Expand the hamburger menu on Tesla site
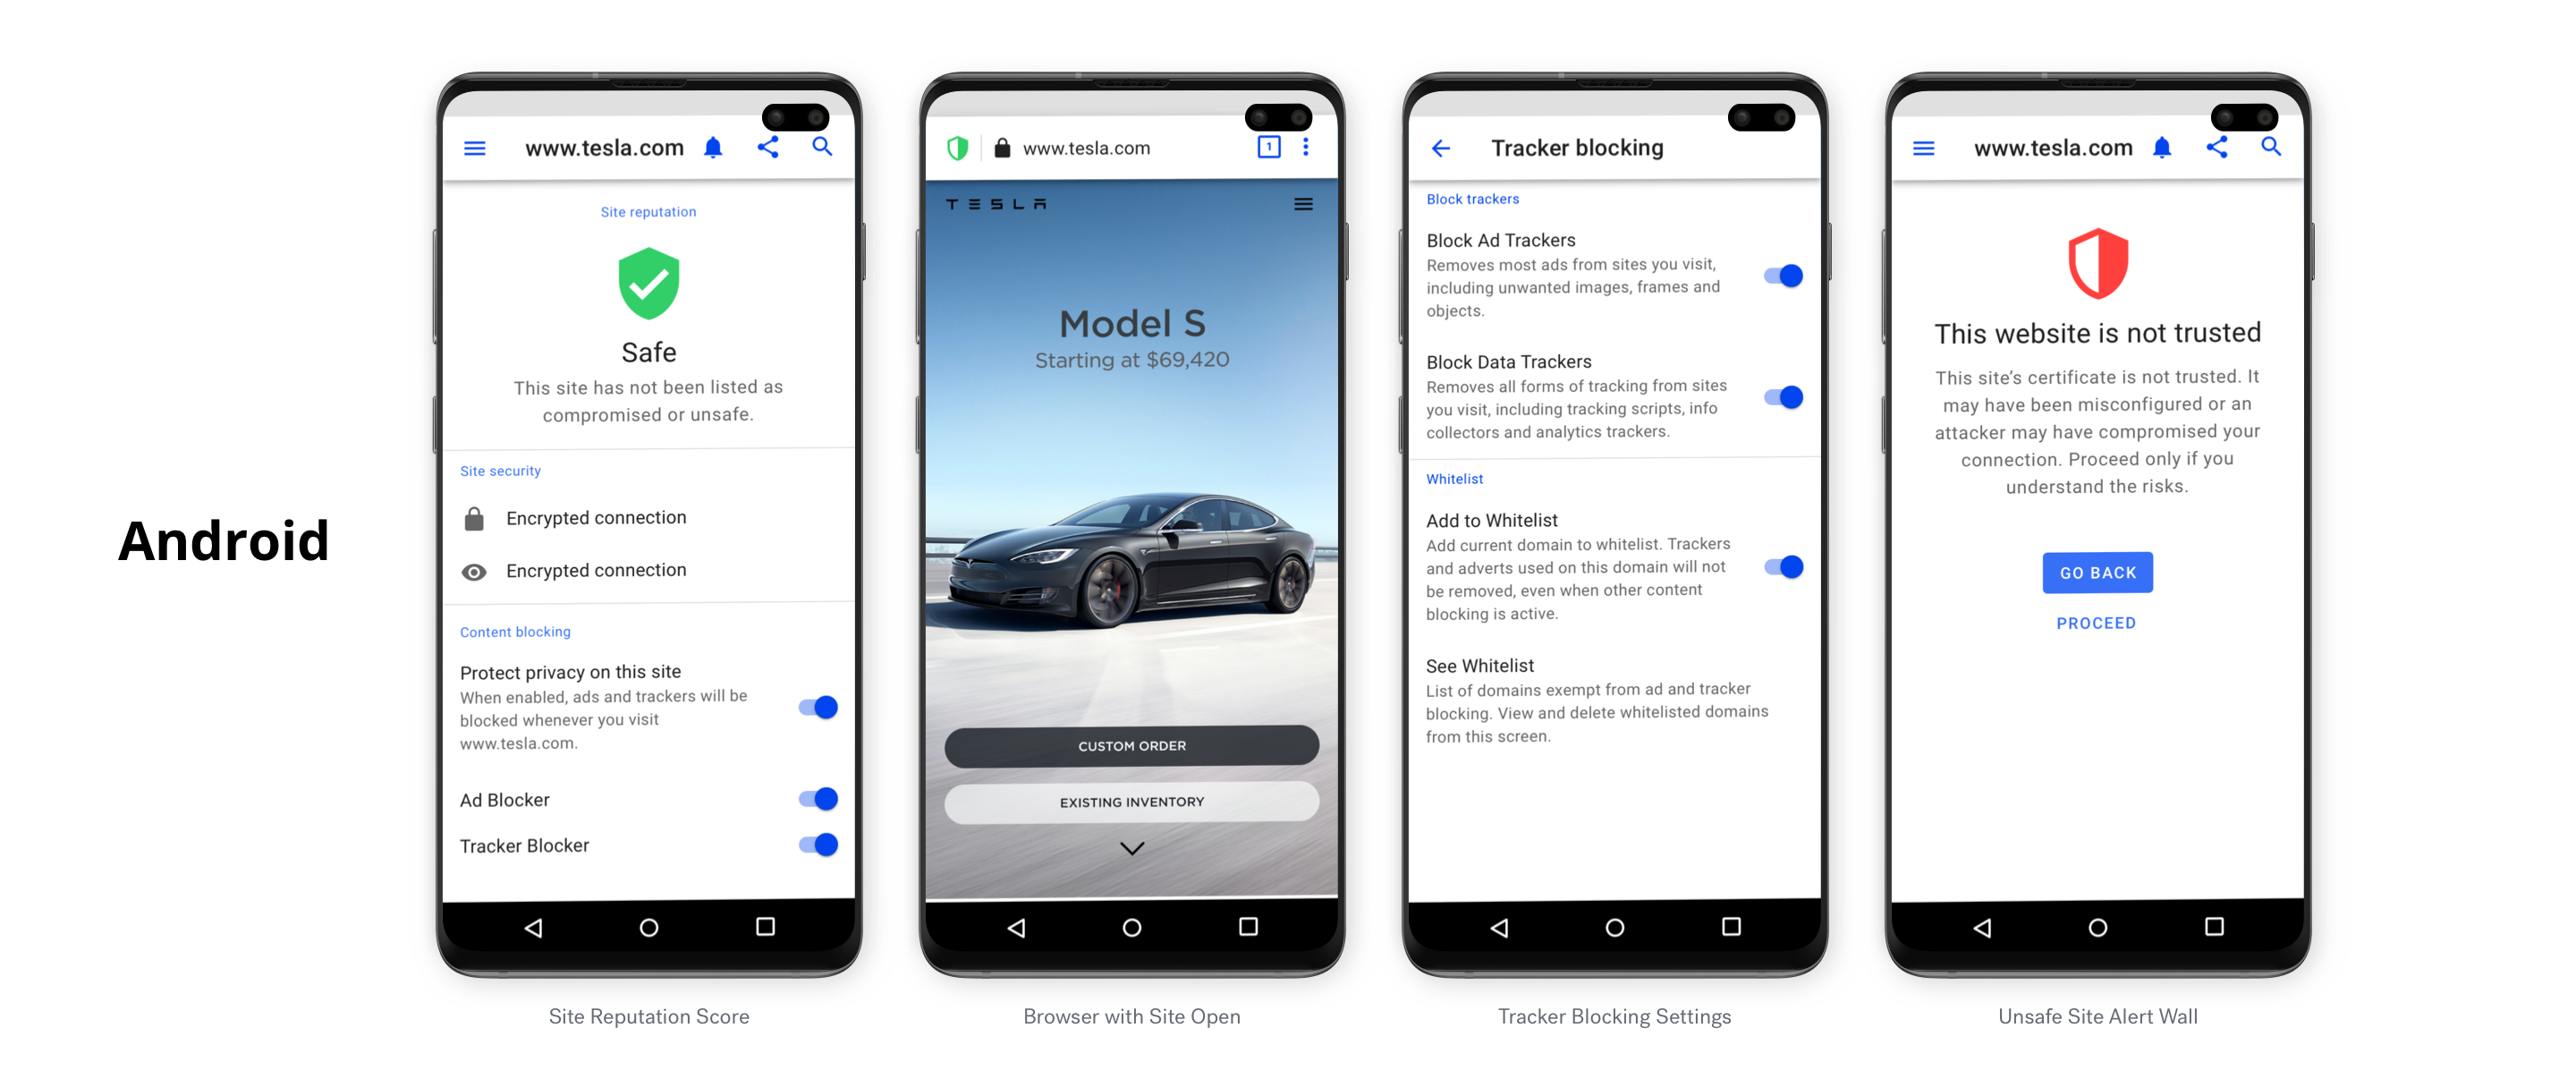Screen dimensions: 2576x1079 [x=1303, y=204]
